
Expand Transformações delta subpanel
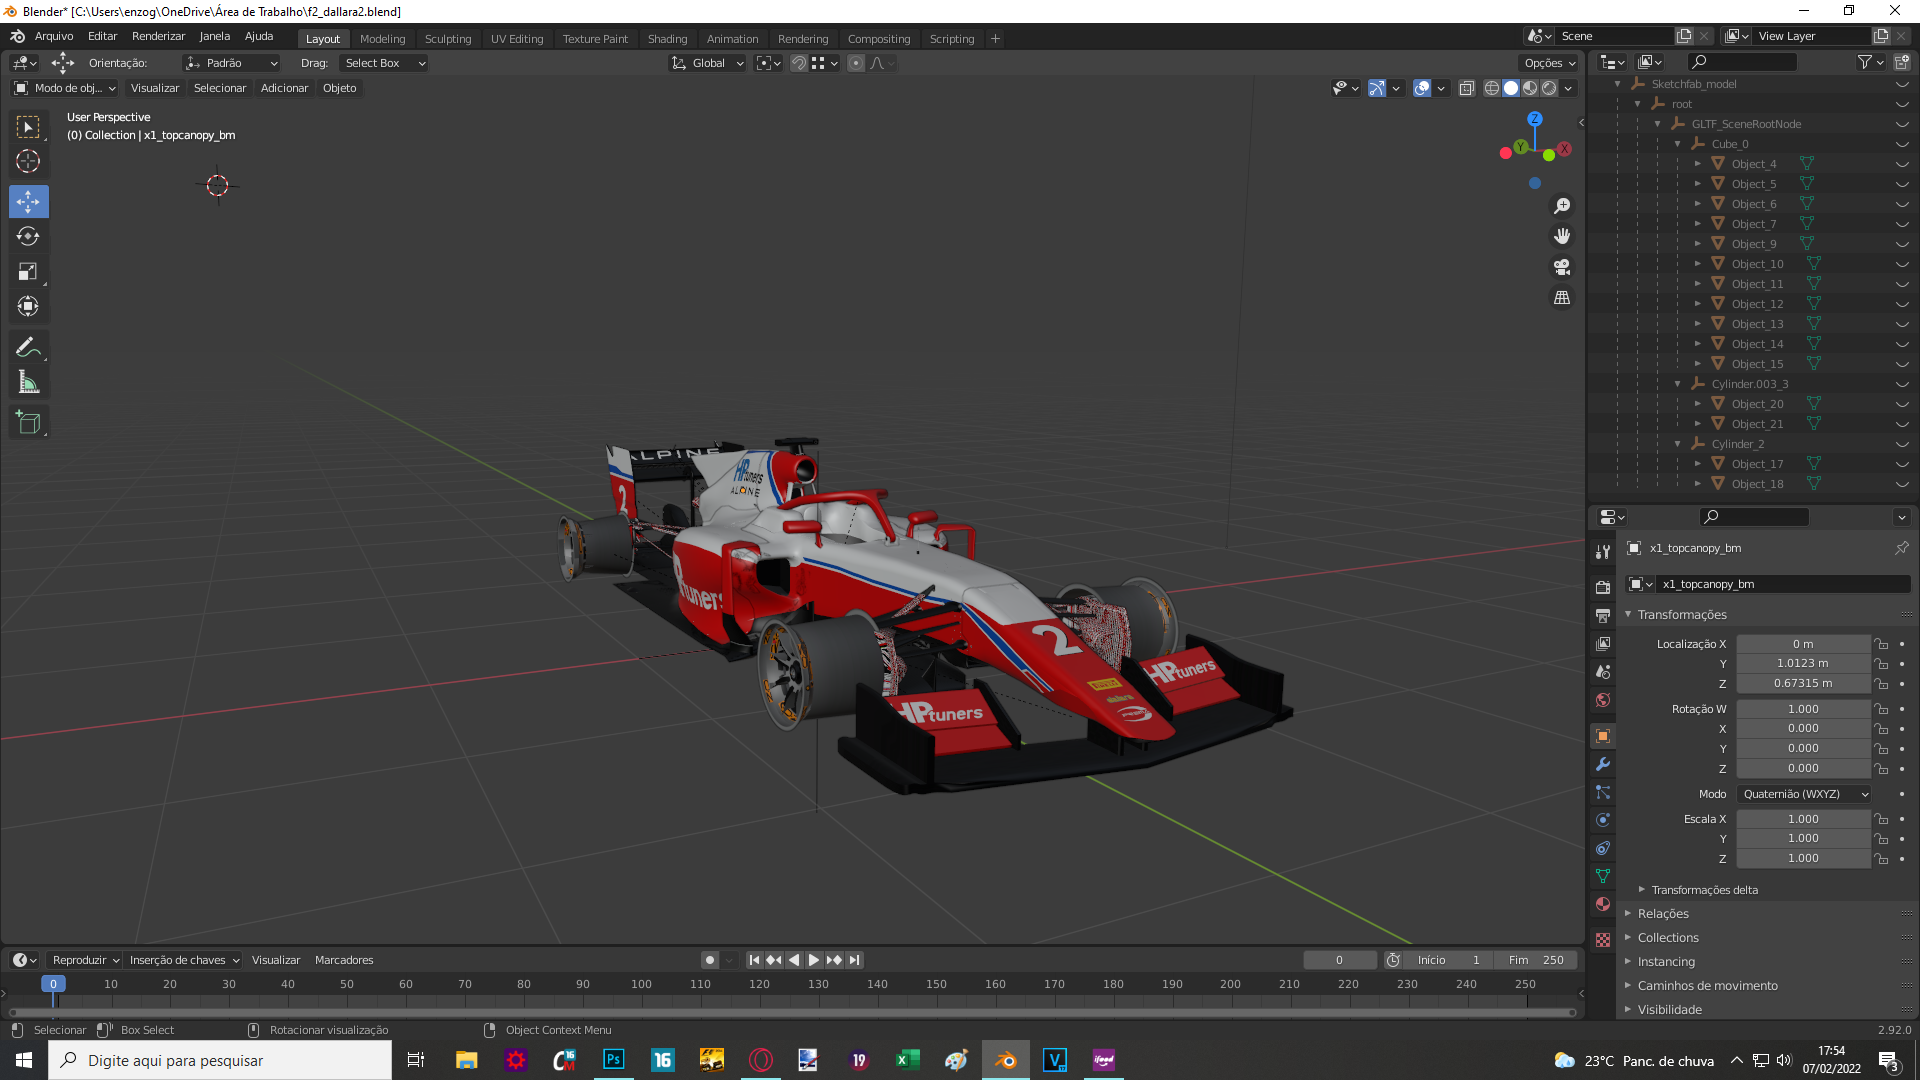(x=1704, y=890)
